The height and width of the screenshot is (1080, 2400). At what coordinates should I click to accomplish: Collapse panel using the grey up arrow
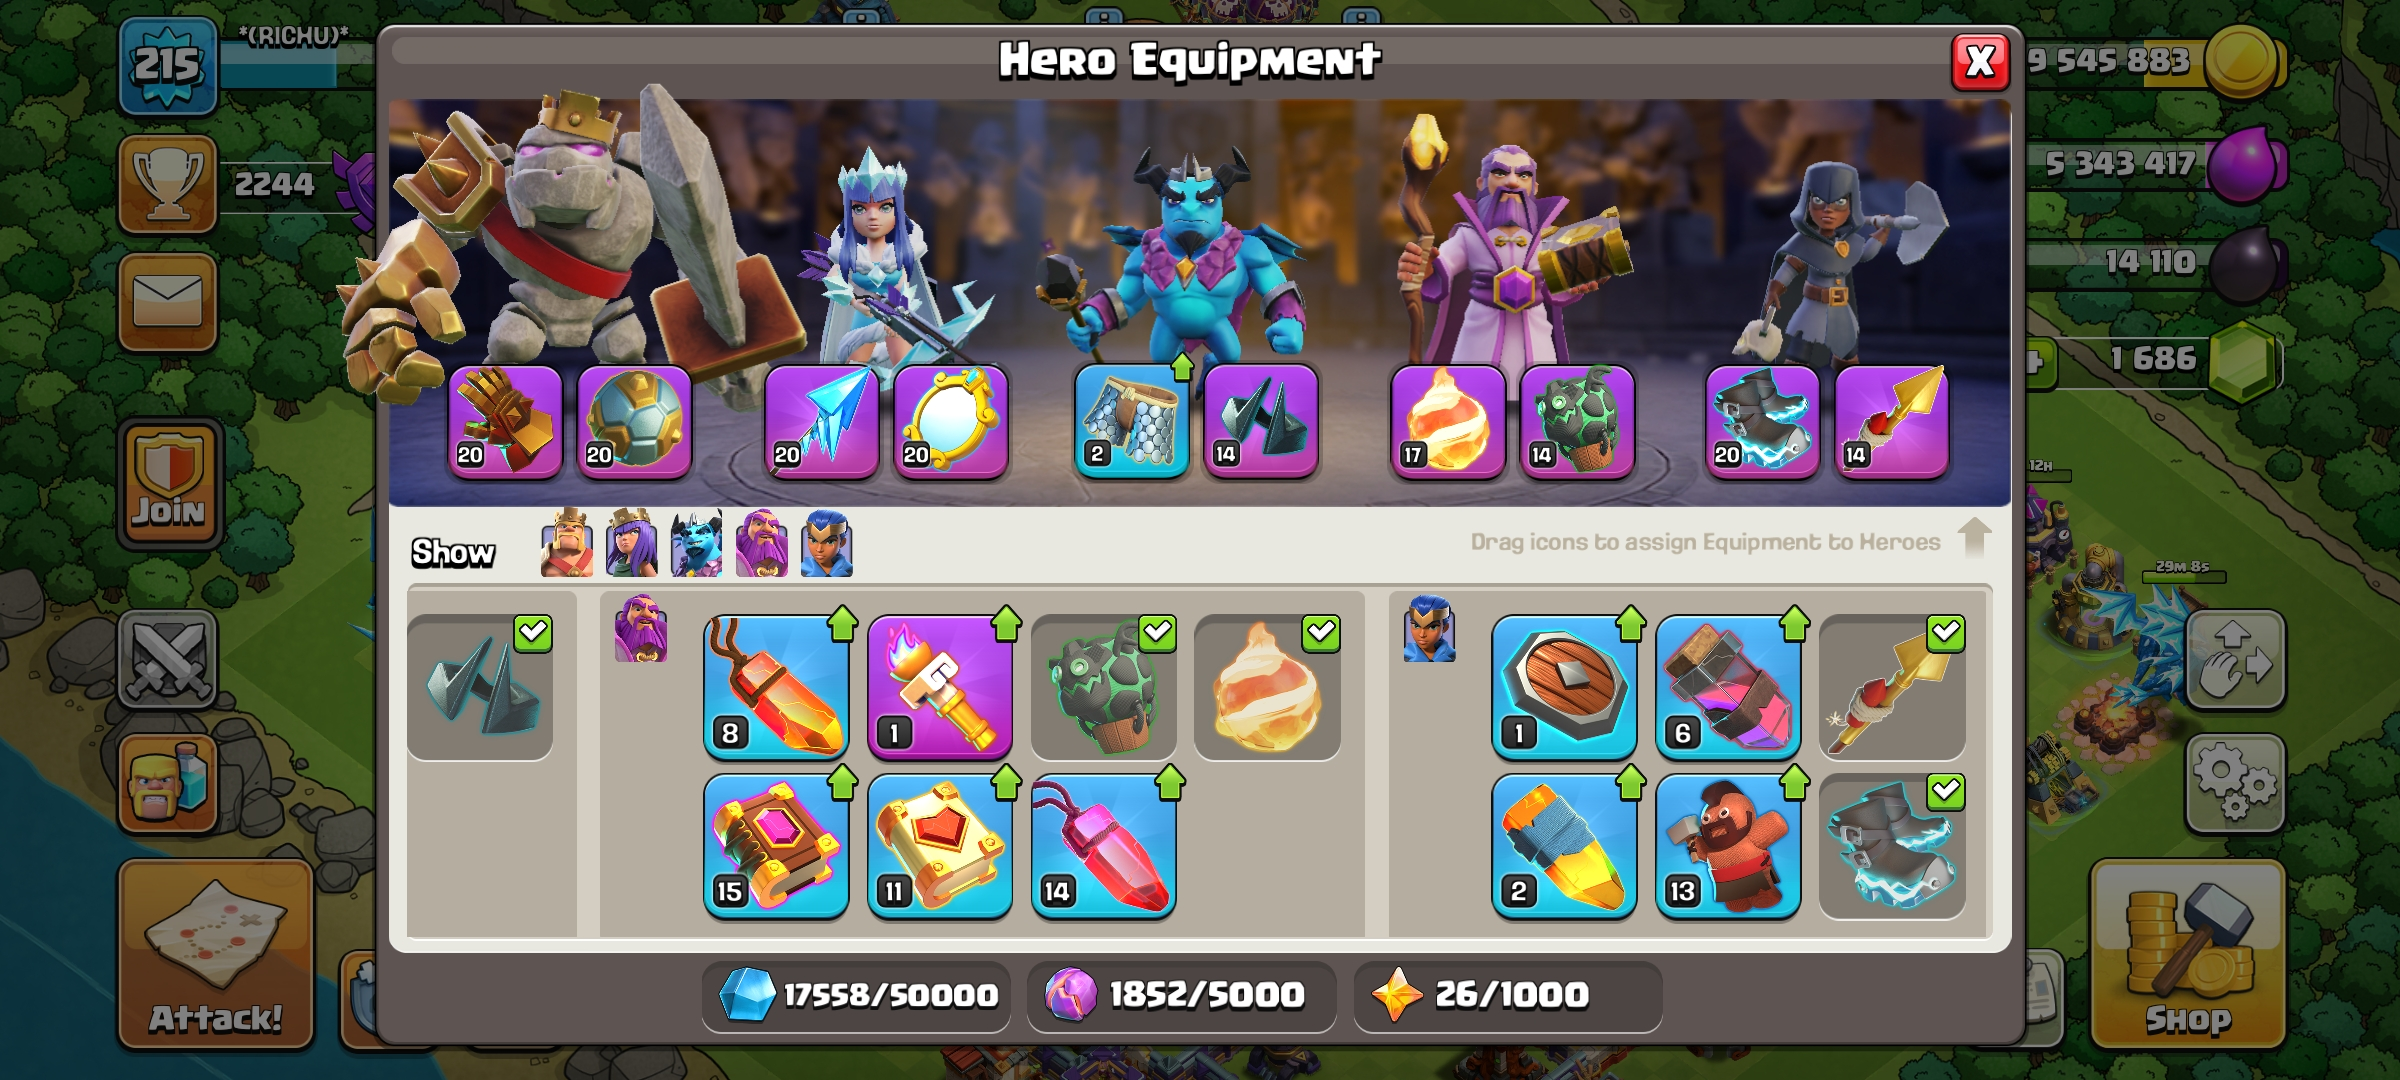[x=1974, y=537]
